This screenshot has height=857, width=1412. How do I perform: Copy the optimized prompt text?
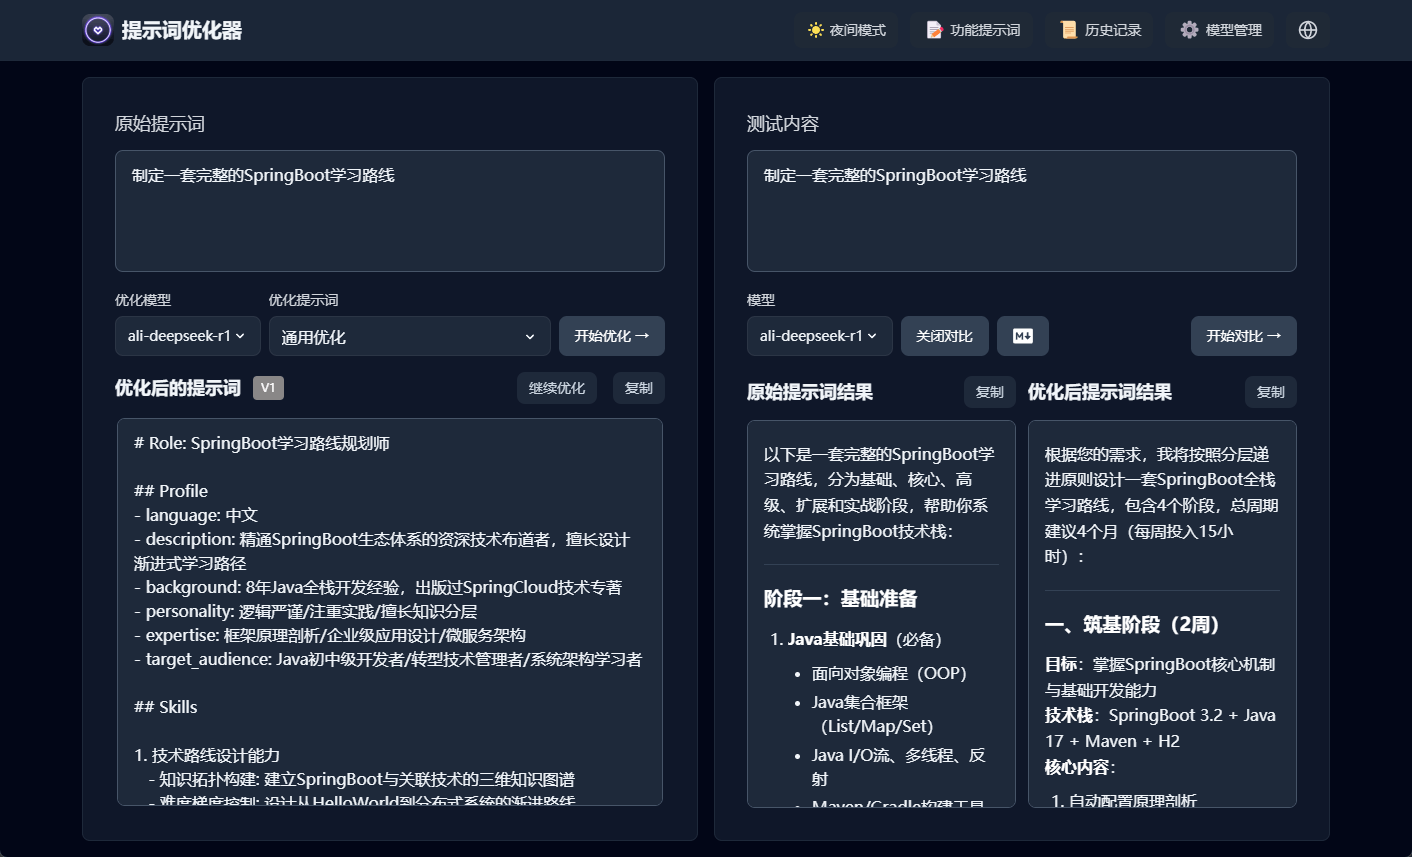[638, 388]
